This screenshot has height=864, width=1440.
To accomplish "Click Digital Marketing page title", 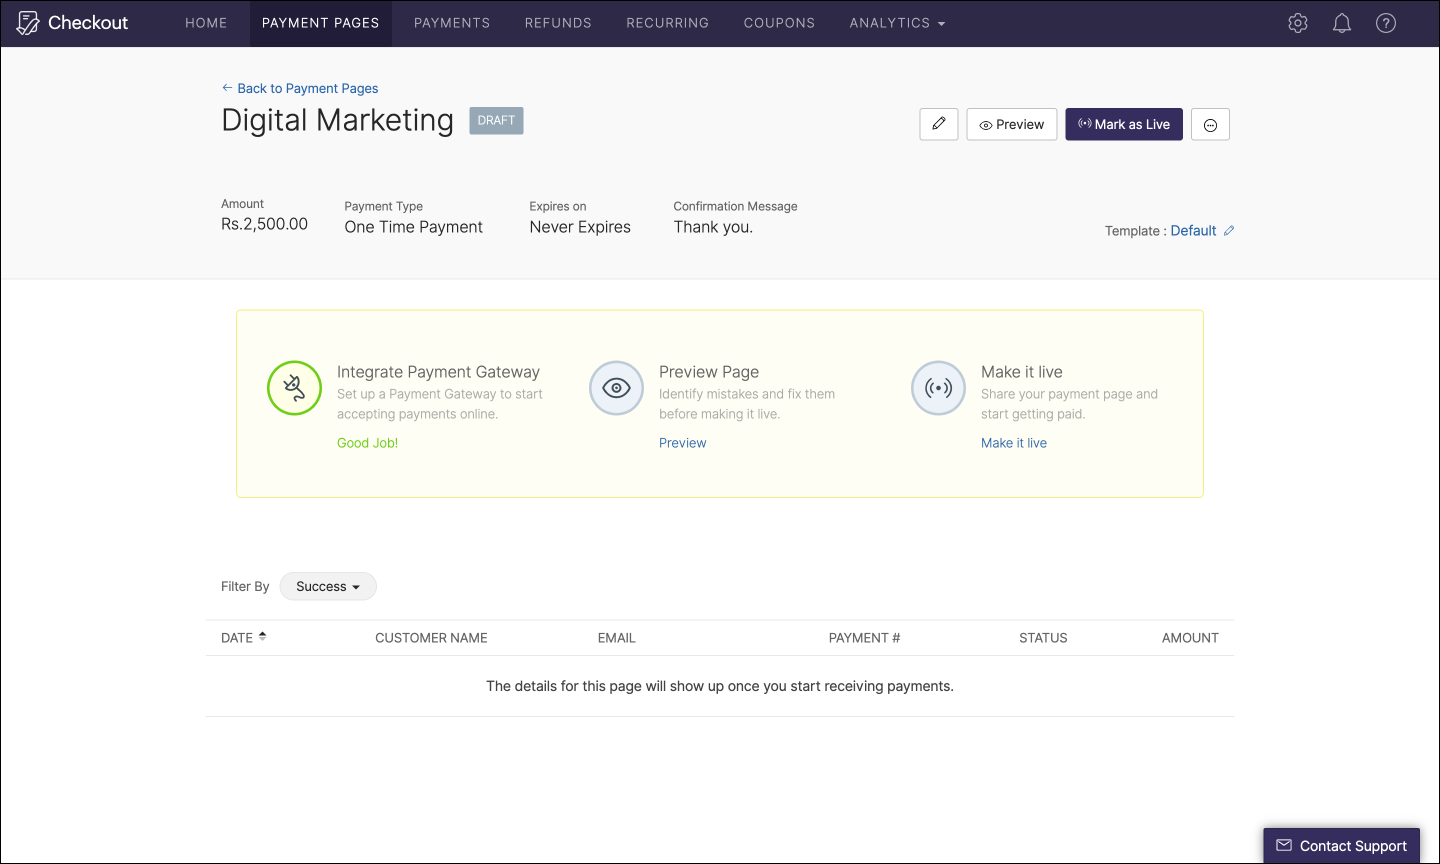I will [x=337, y=120].
